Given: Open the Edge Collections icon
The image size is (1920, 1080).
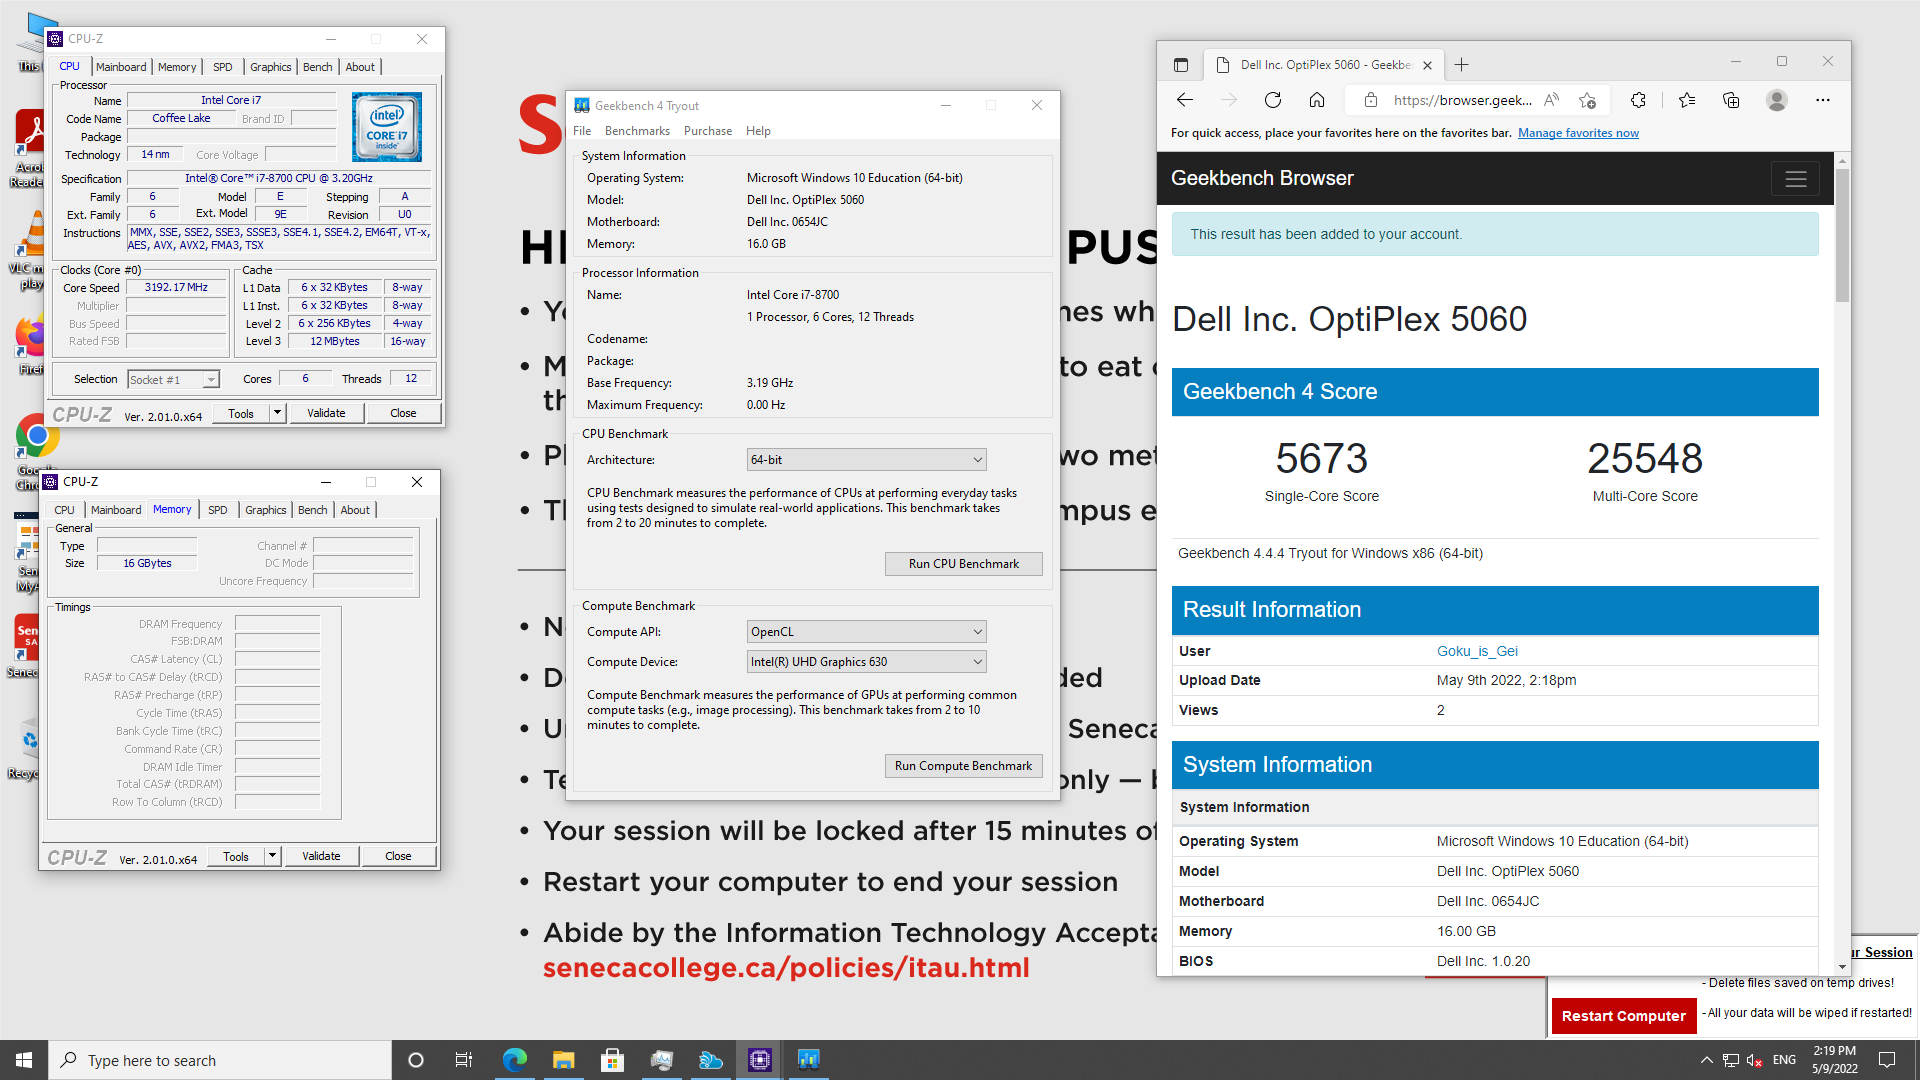Looking at the screenshot, I should click(x=1731, y=100).
